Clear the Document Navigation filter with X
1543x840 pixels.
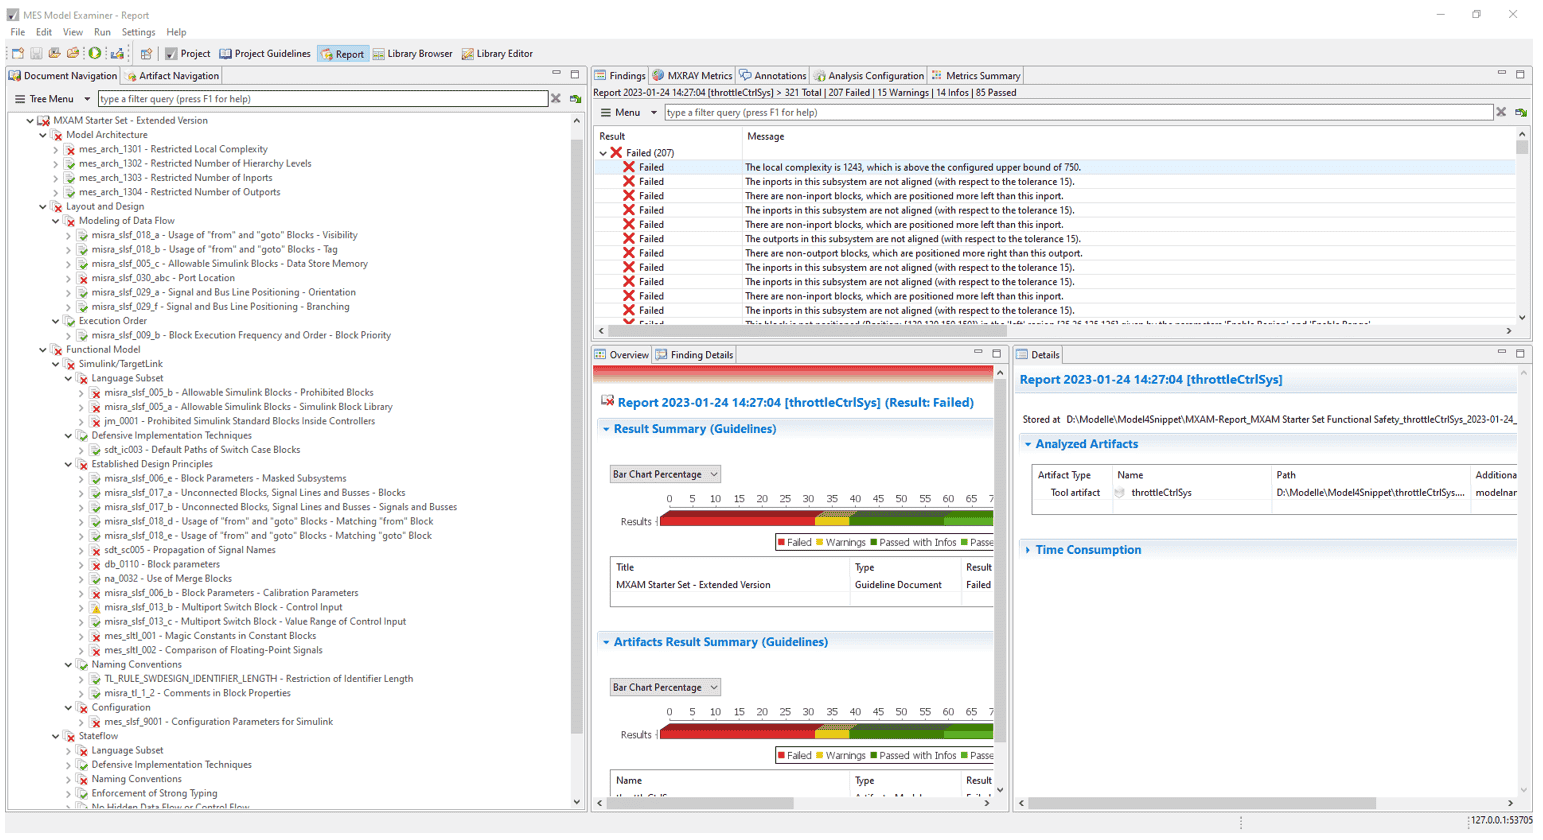[x=556, y=99]
